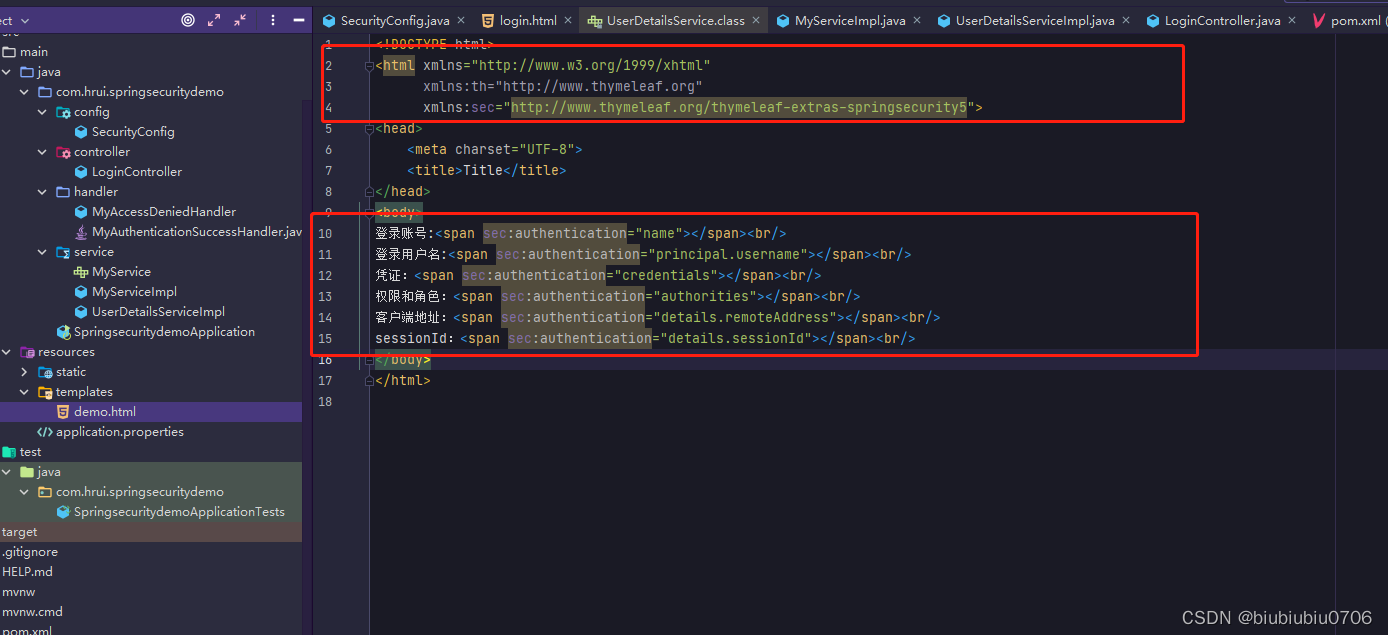Open project panel options three-dot menu
The height and width of the screenshot is (635, 1388).
pos(273,20)
